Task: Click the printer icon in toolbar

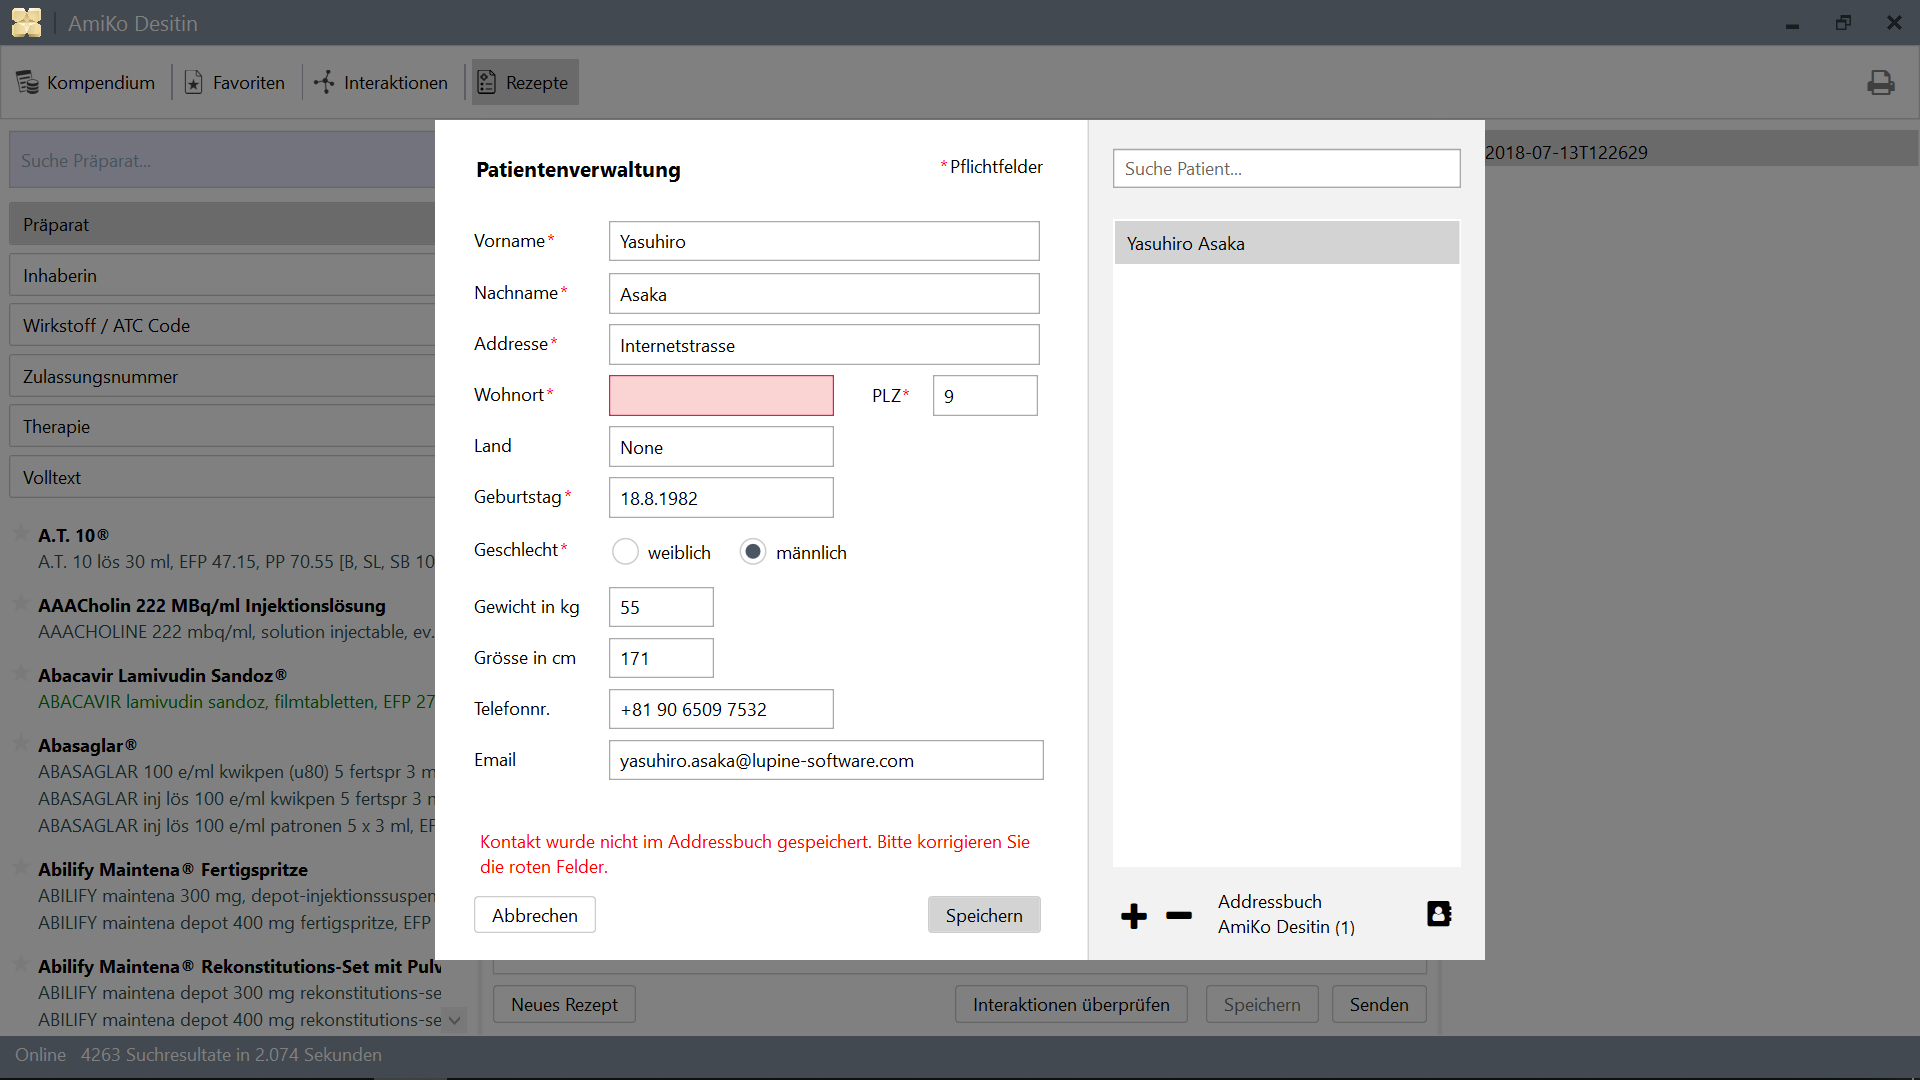Action: pyautogui.click(x=1880, y=83)
